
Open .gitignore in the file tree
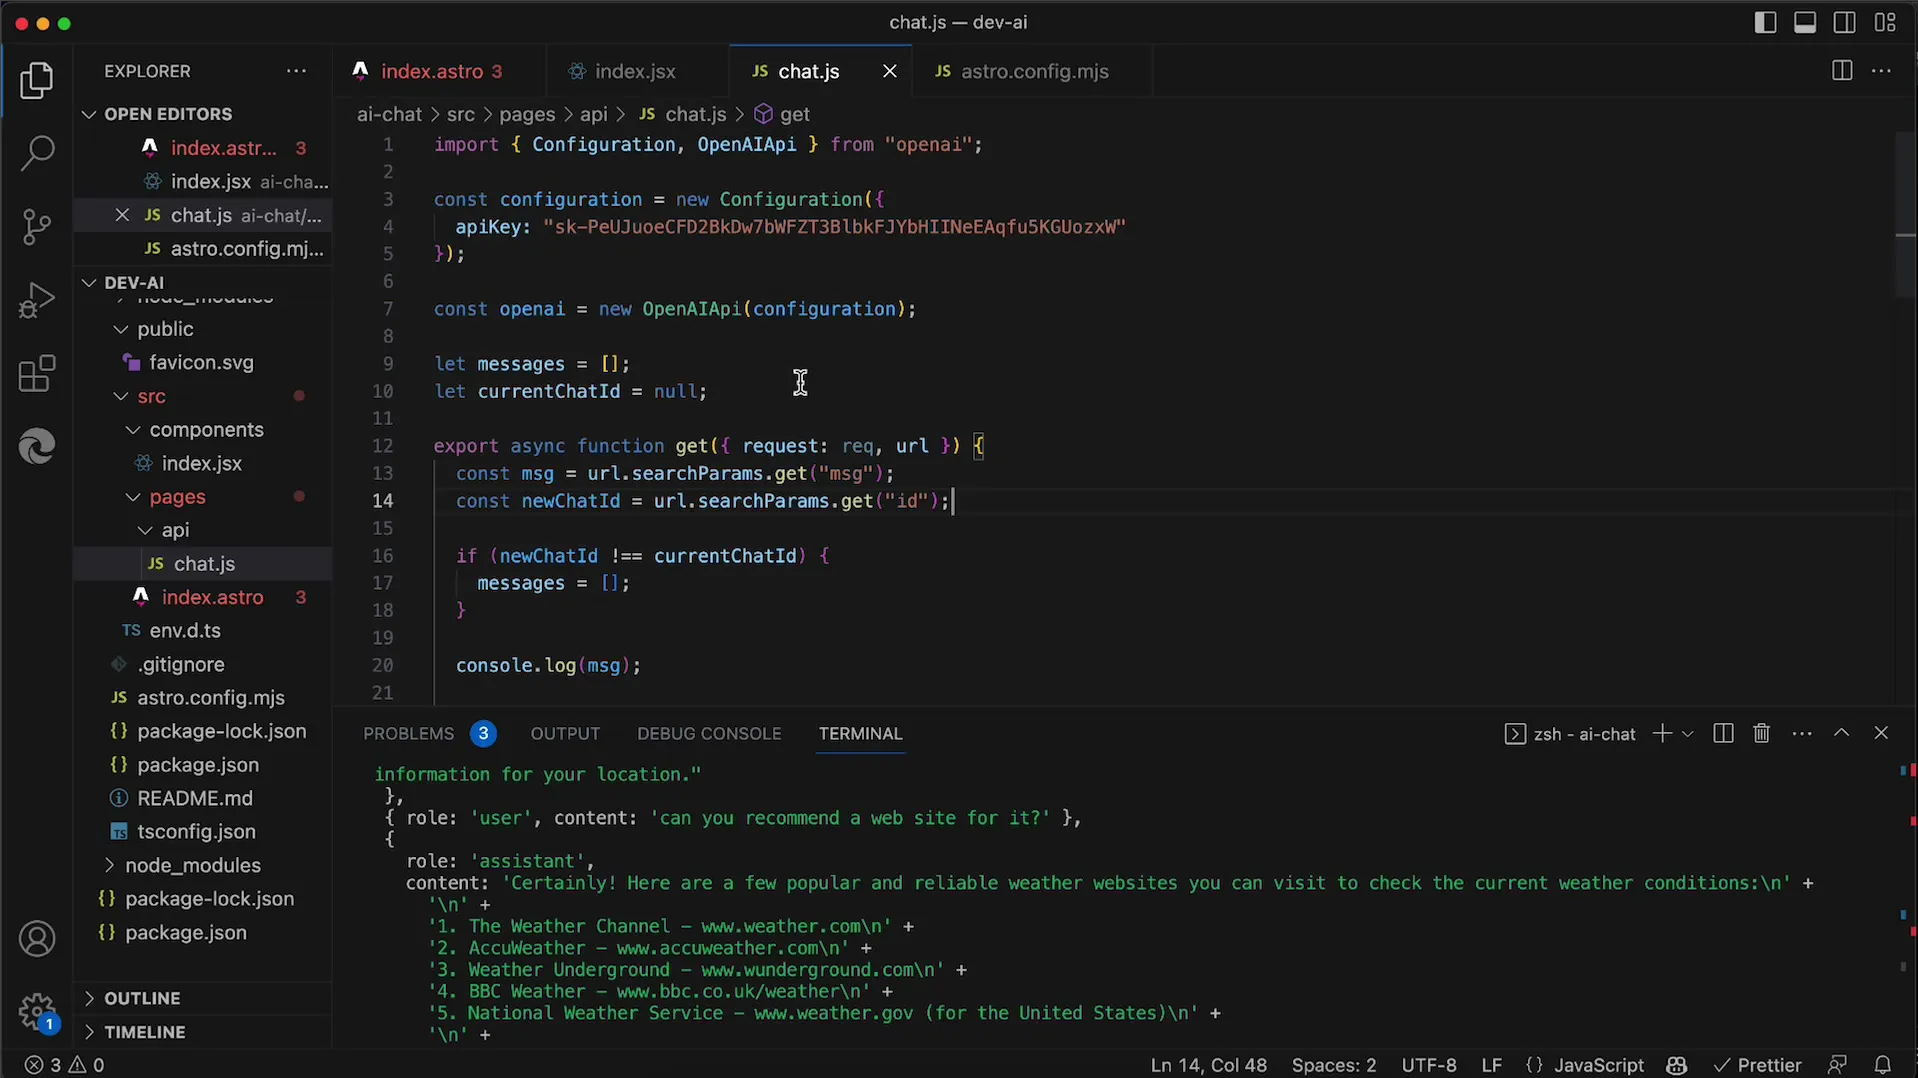(202, 664)
